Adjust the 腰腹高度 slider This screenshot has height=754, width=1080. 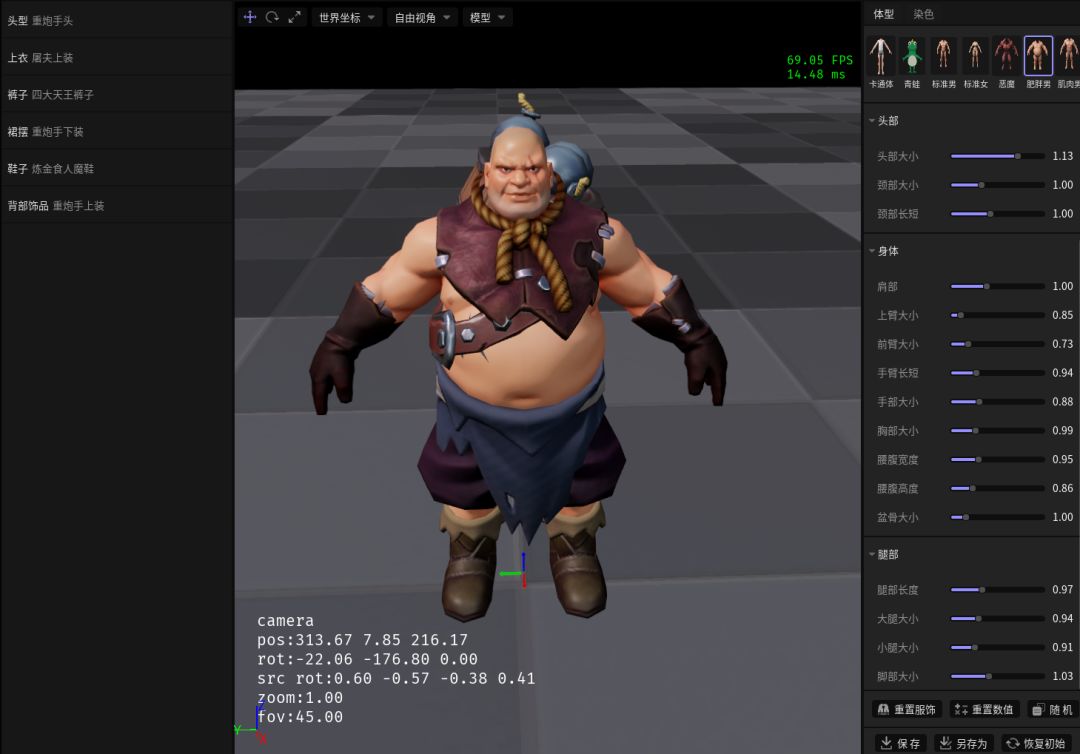(997, 488)
